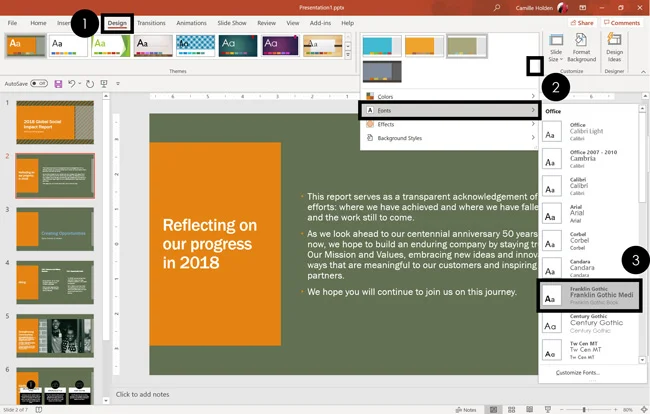The height and width of the screenshot is (414, 650).
Task: Expand the Themes gallery More arrow
Action: (x=348, y=55)
